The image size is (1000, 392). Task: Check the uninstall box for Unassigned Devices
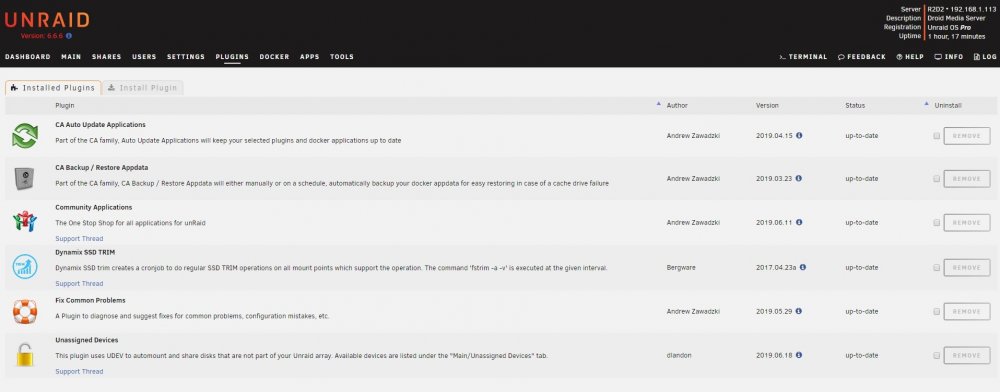(x=936, y=355)
